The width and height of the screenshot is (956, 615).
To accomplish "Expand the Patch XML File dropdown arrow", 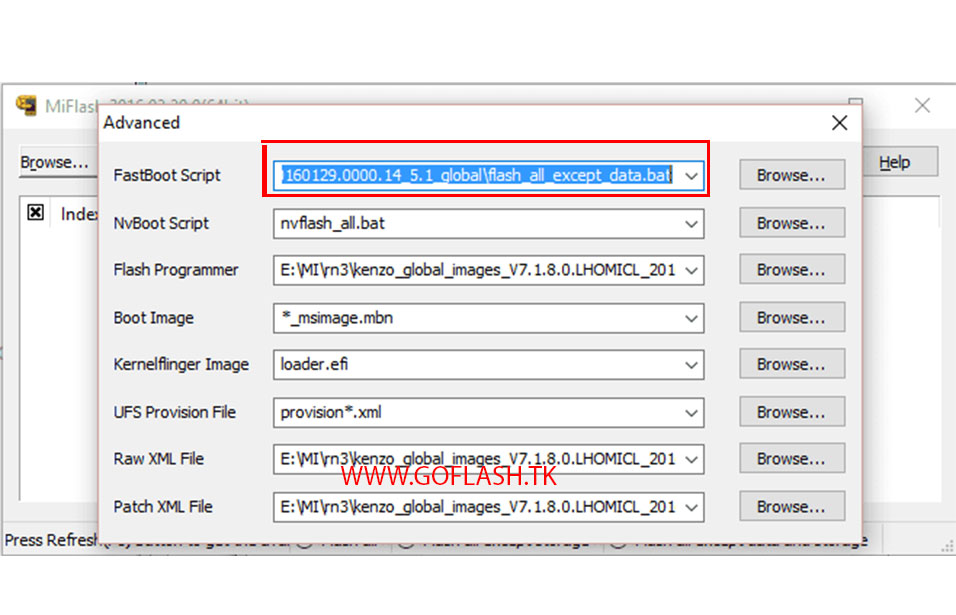I will point(691,507).
